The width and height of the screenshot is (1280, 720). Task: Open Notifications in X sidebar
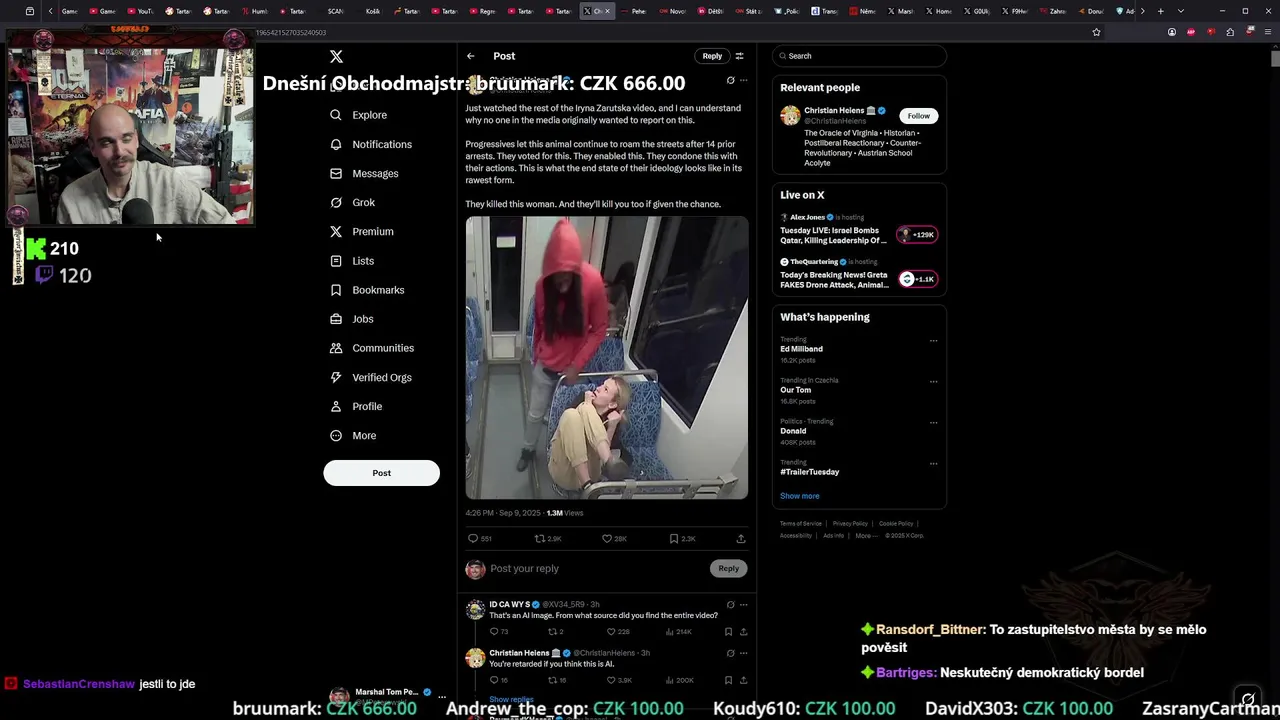click(370, 144)
